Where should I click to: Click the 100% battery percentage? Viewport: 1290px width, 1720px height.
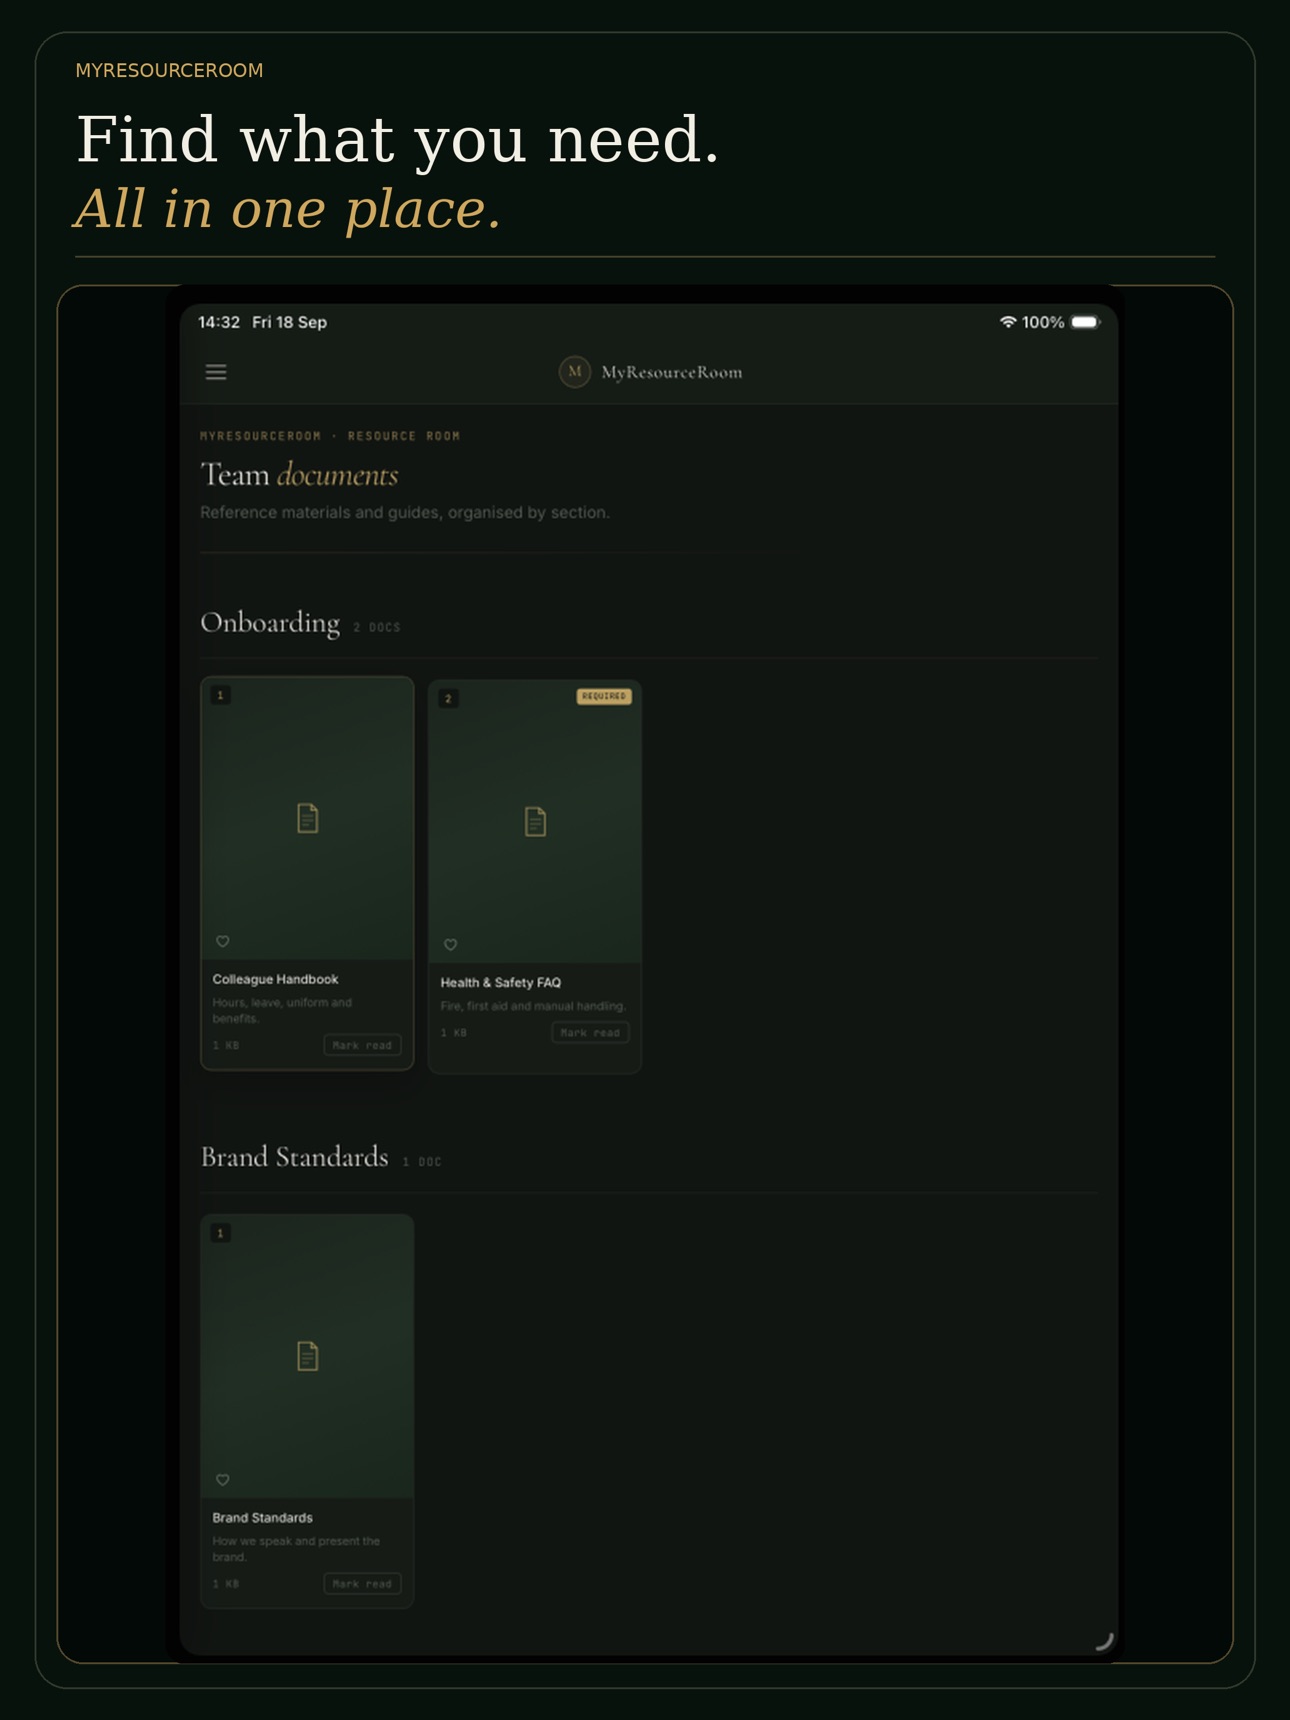pyautogui.click(x=1043, y=322)
